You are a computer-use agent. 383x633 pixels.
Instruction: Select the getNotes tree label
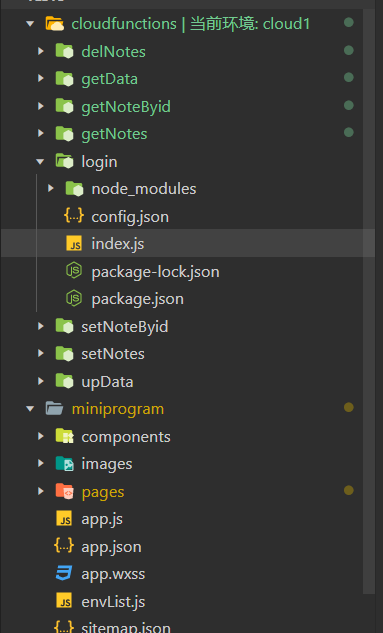coord(114,134)
